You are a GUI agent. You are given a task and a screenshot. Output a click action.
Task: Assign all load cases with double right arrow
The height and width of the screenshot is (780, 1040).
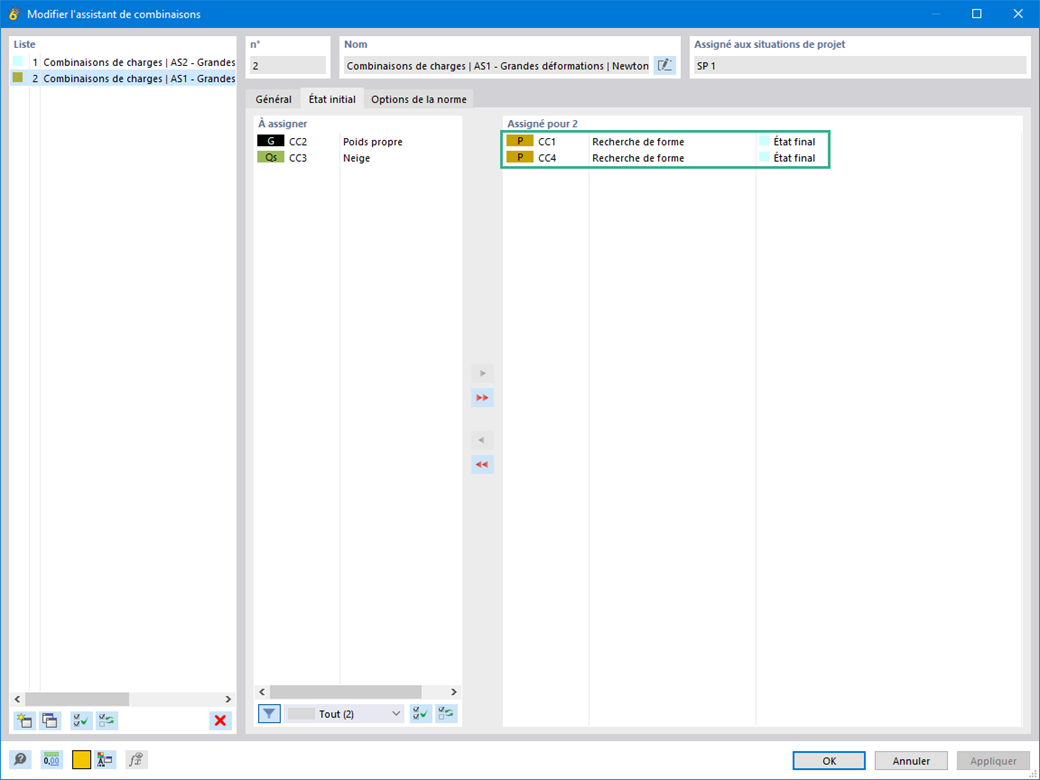tap(482, 398)
